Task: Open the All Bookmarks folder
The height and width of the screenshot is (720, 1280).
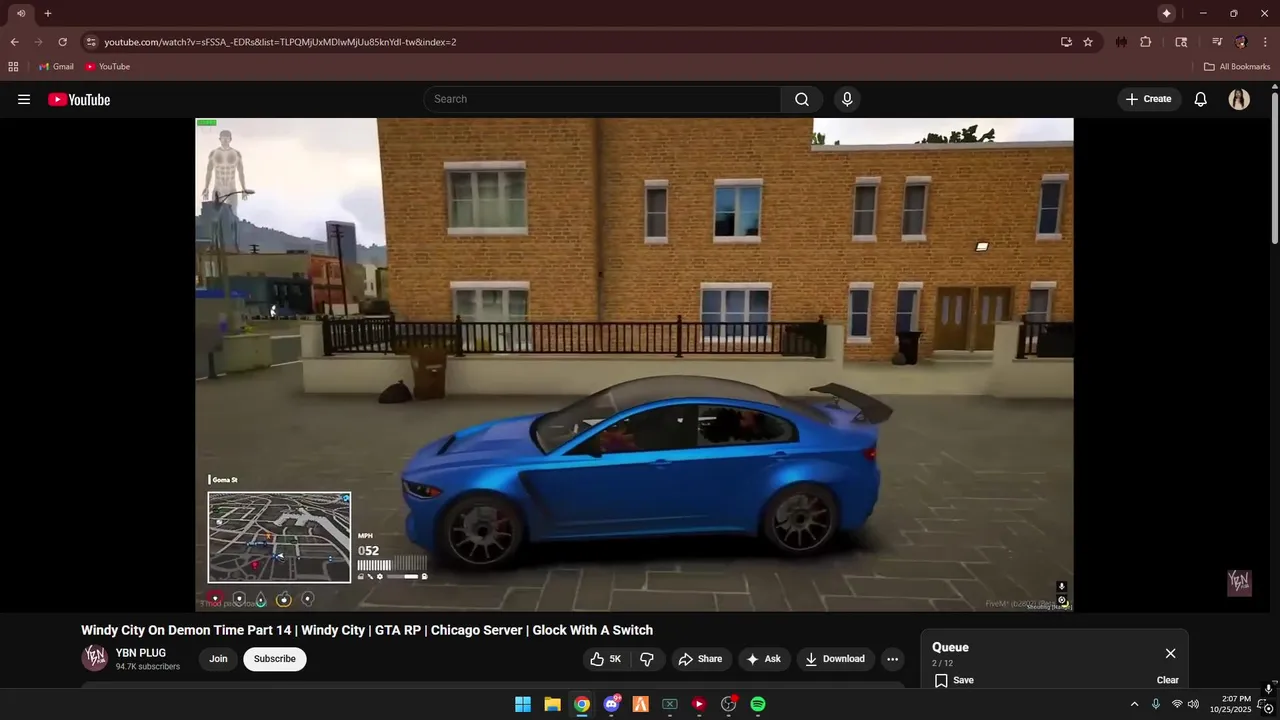Action: pos(1237,67)
